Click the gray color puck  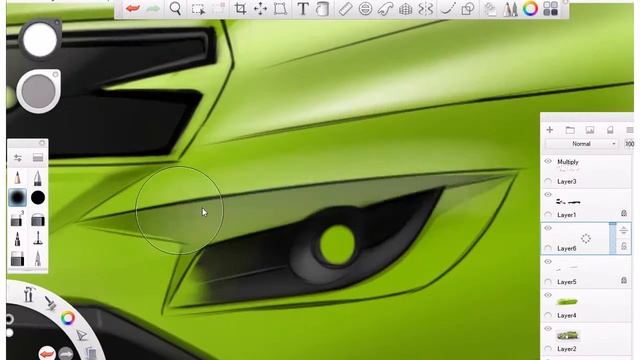[x=38, y=91]
